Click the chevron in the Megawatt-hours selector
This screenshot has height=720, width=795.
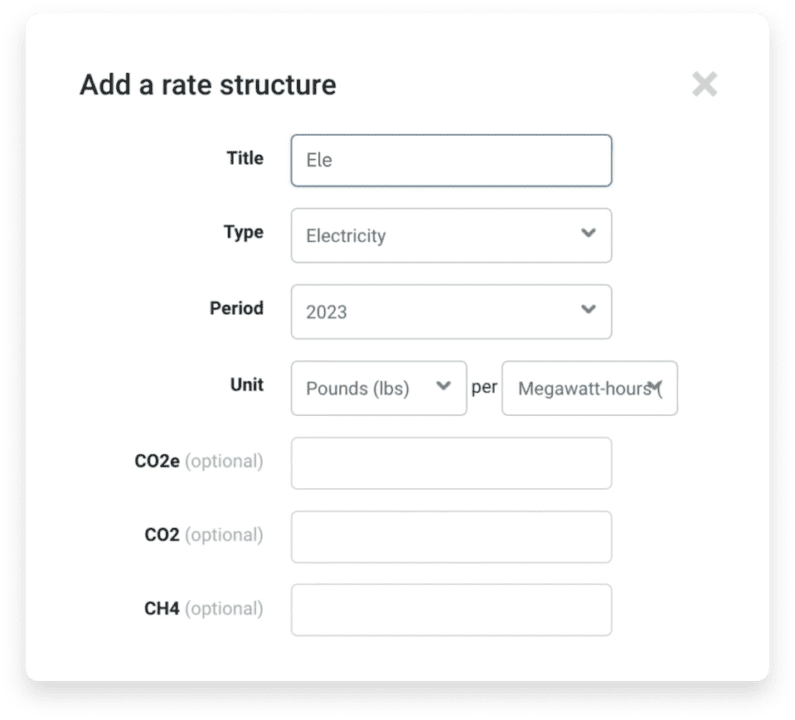(655, 387)
